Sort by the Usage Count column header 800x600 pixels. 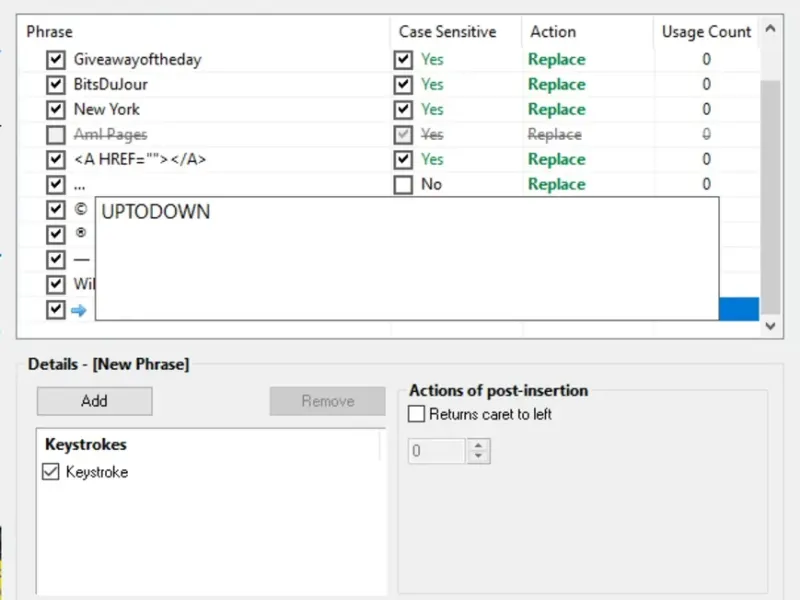[x=706, y=32]
